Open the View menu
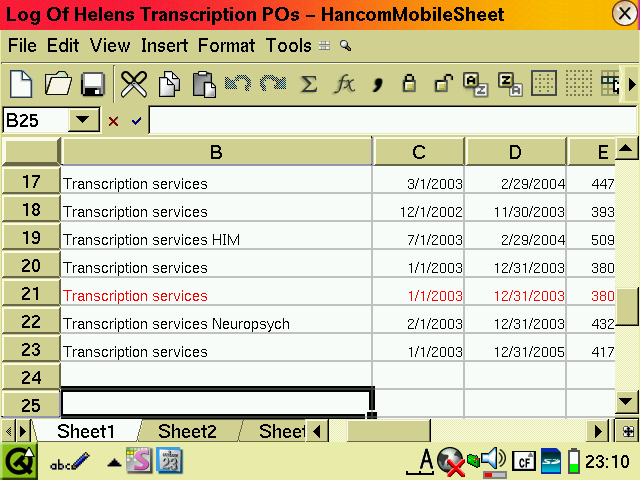 (x=110, y=45)
